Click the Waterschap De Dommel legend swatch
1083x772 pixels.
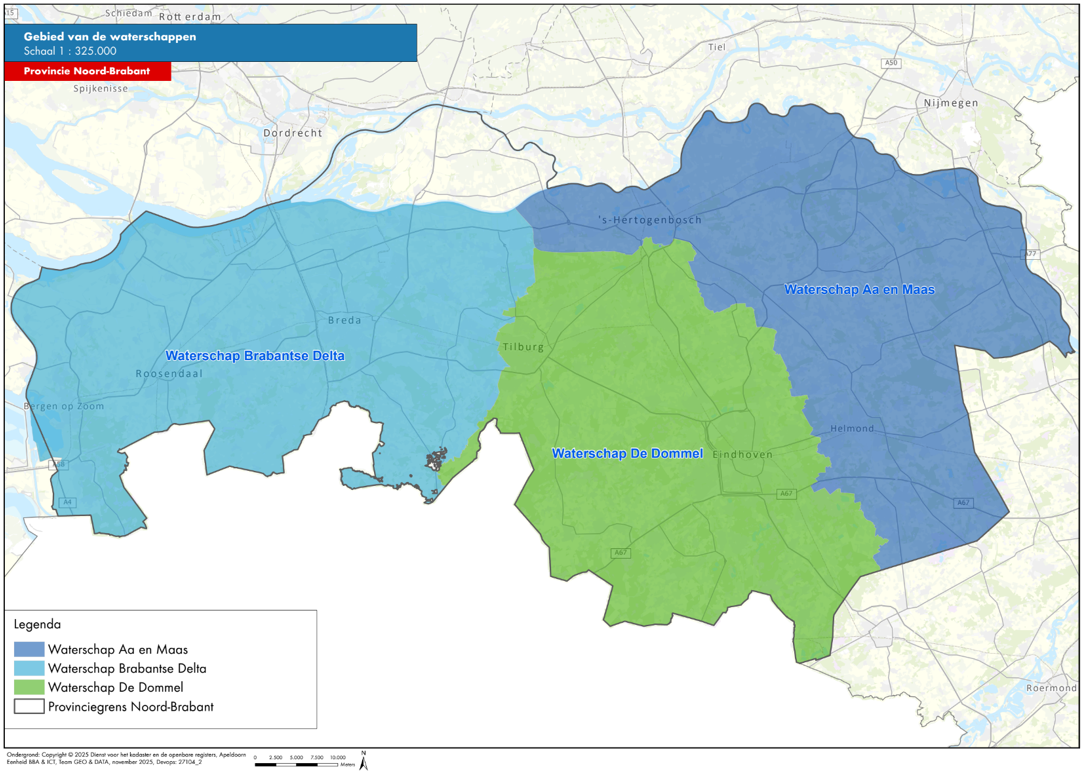click(29, 687)
